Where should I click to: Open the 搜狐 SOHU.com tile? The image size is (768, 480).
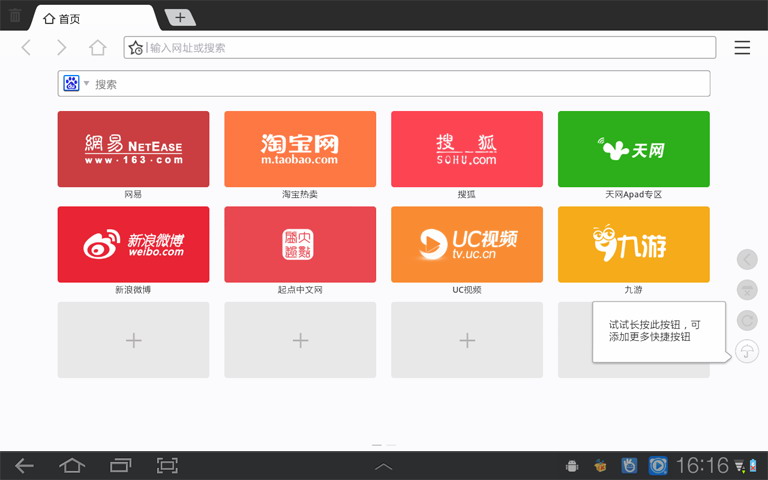pos(467,149)
